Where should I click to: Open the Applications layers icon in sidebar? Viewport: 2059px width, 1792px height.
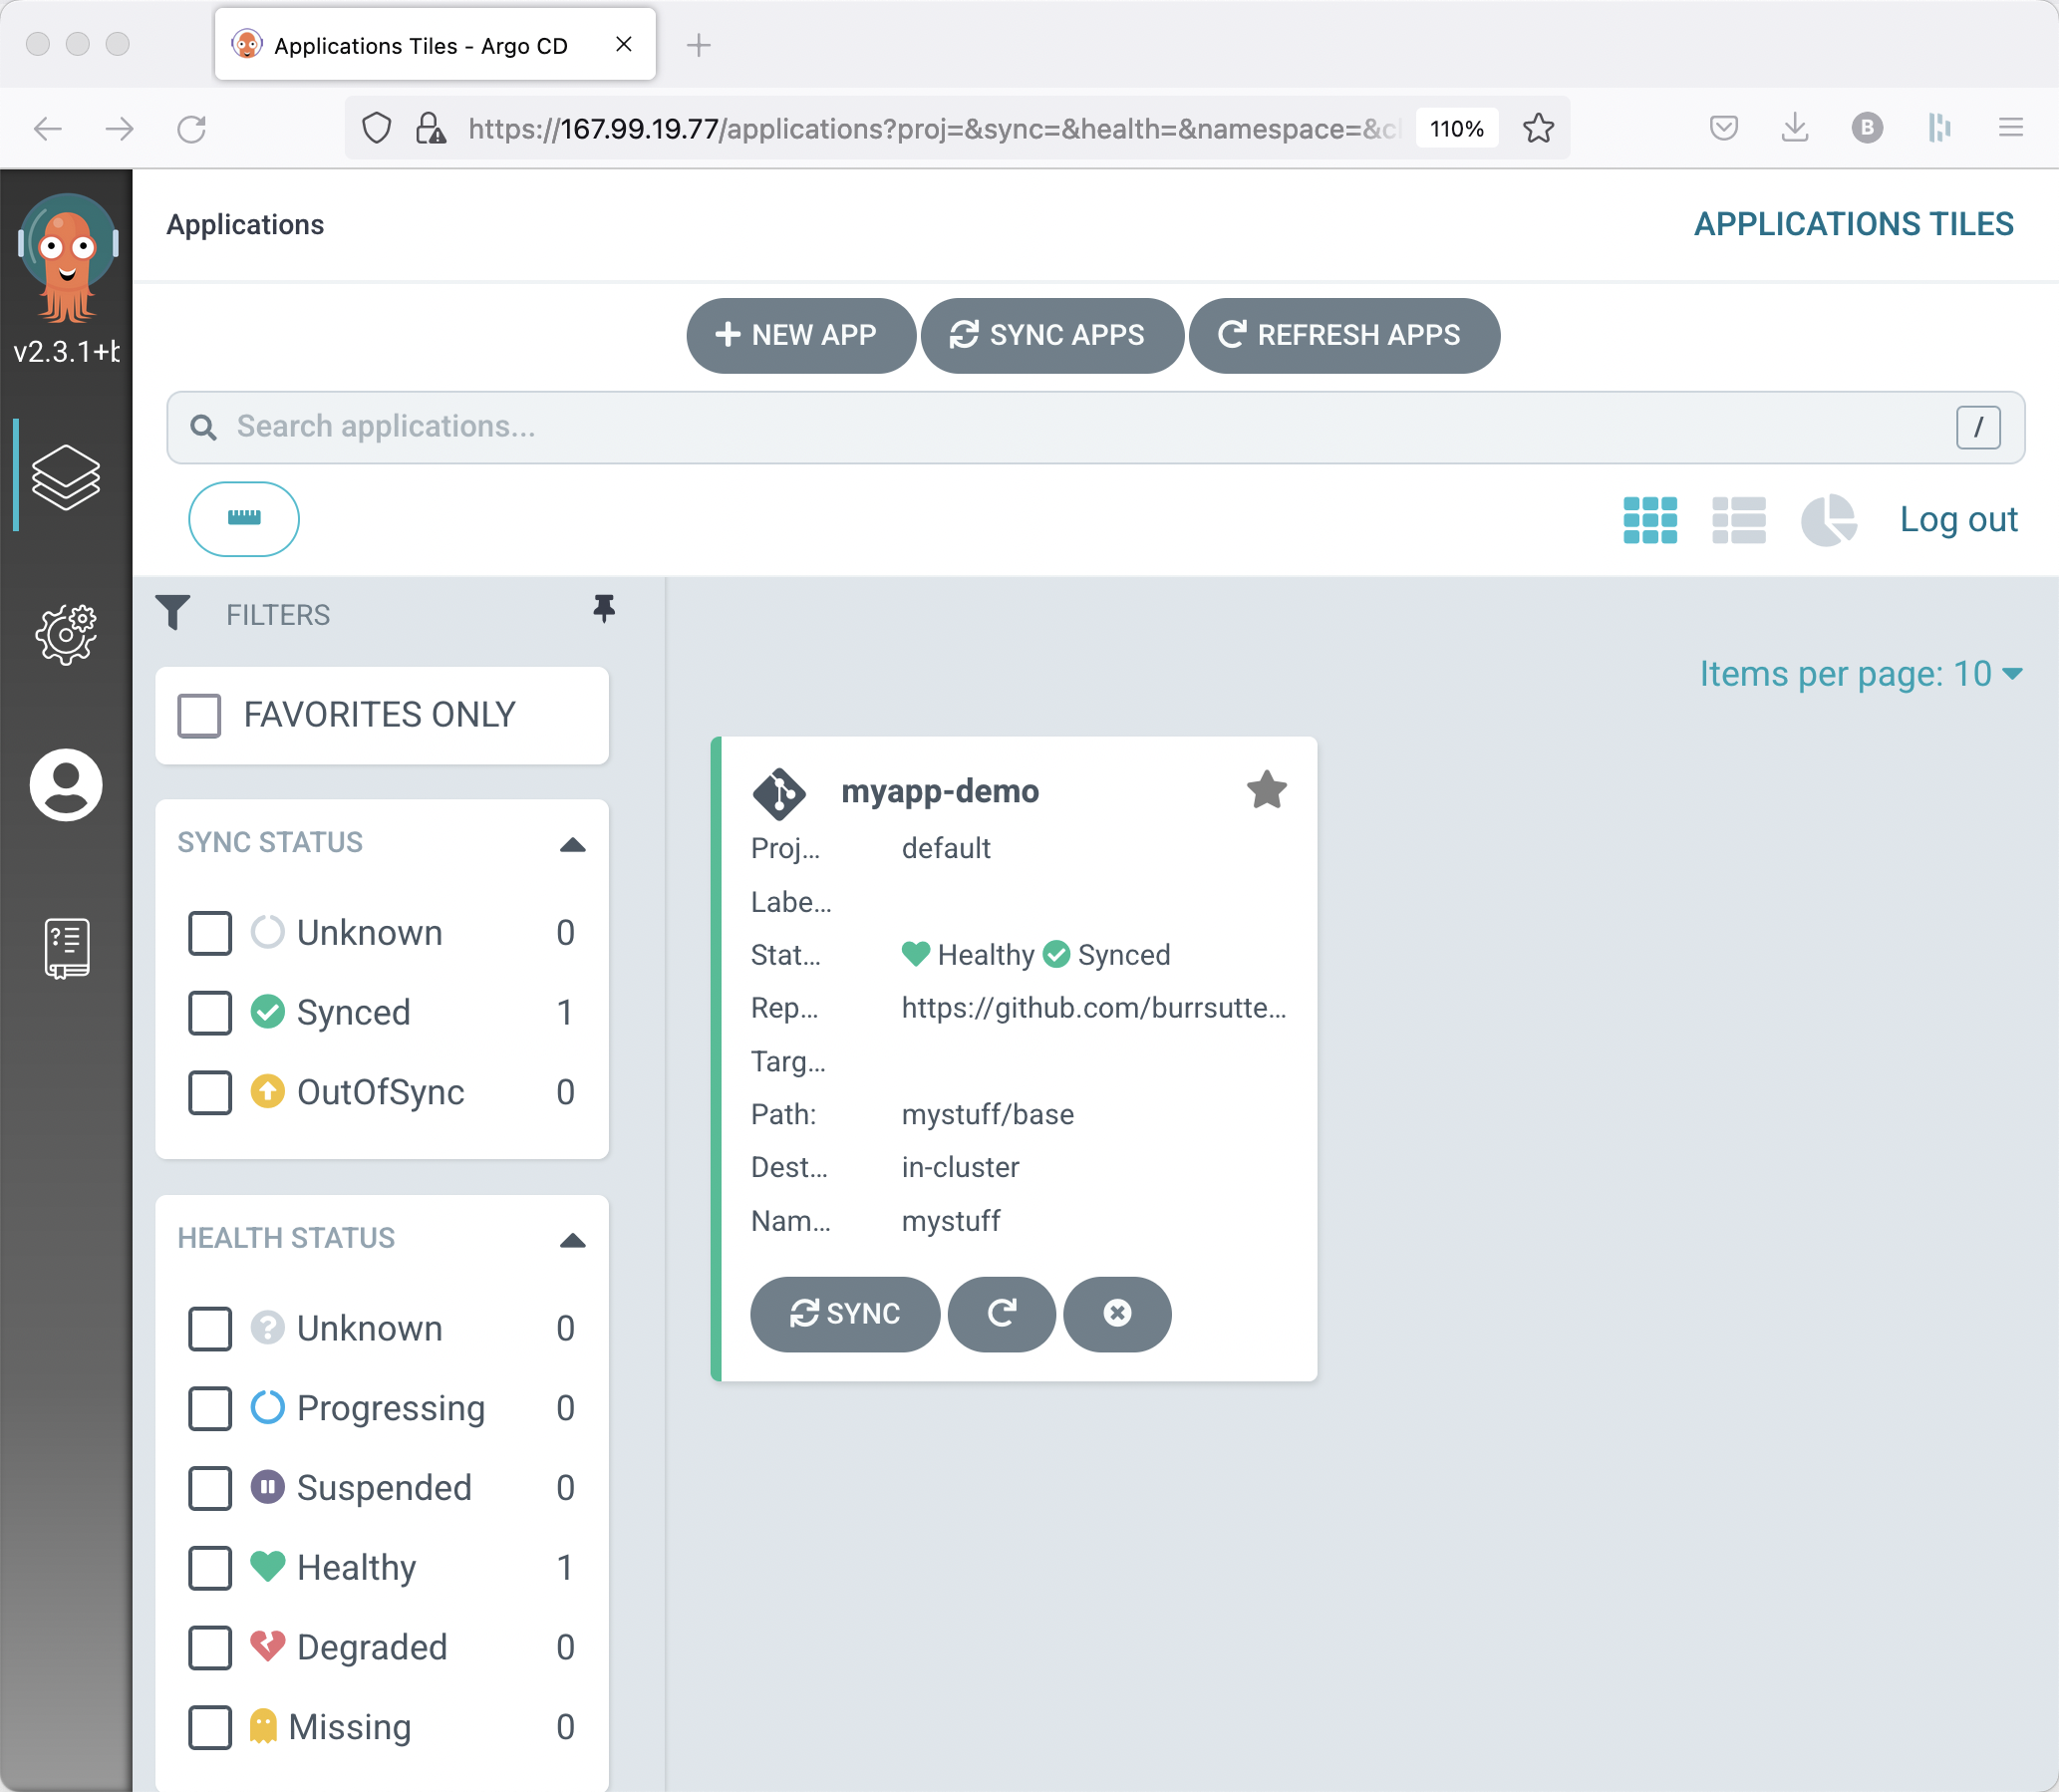coord(66,476)
